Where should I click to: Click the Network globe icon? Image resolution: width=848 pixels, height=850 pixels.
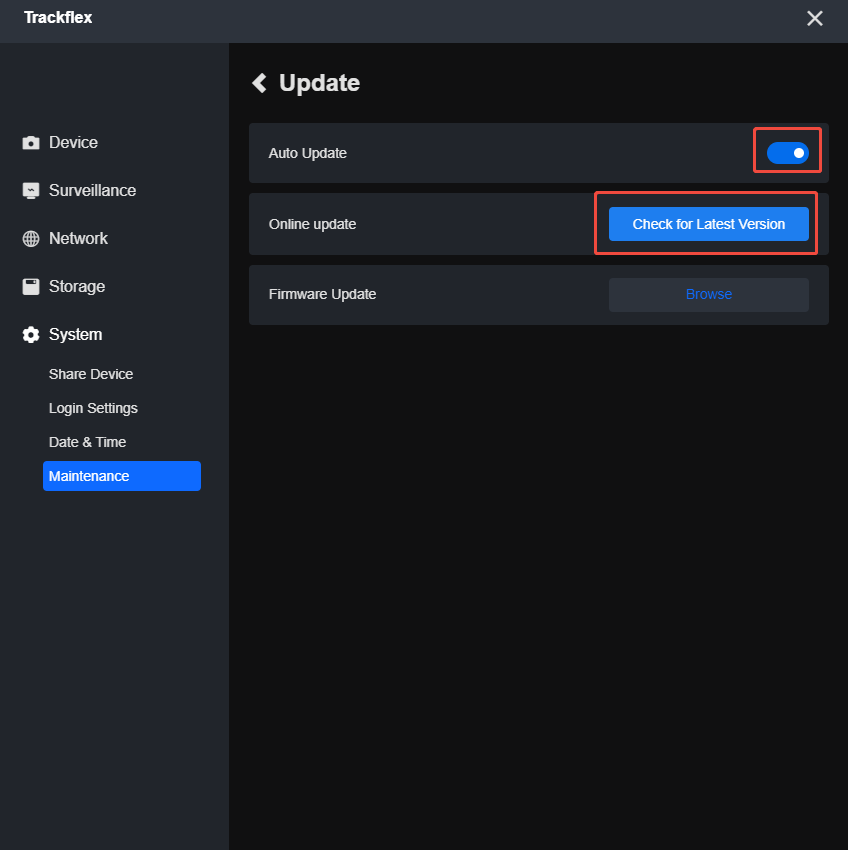pos(31,239)
